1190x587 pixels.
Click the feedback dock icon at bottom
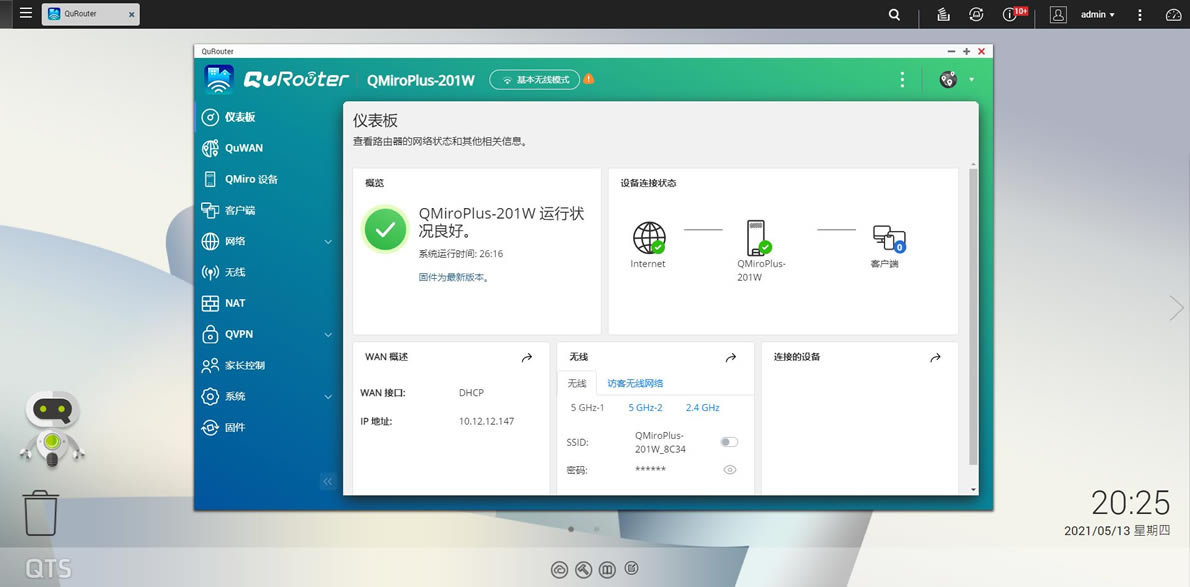pyautogui.click(x=631, y=569)
